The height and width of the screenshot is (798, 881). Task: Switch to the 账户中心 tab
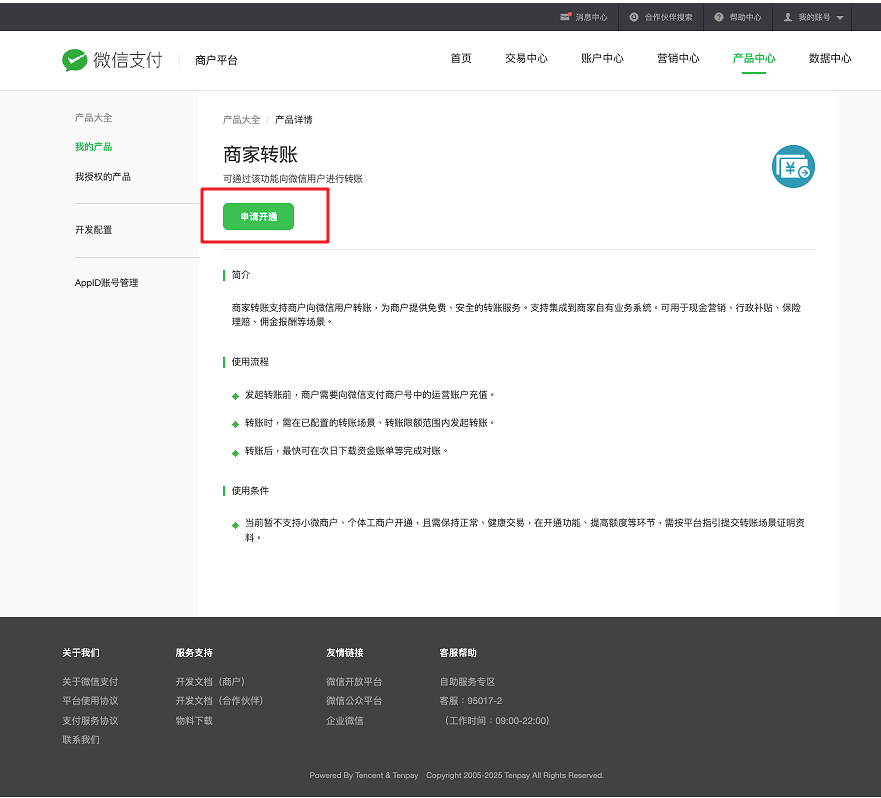602,59
